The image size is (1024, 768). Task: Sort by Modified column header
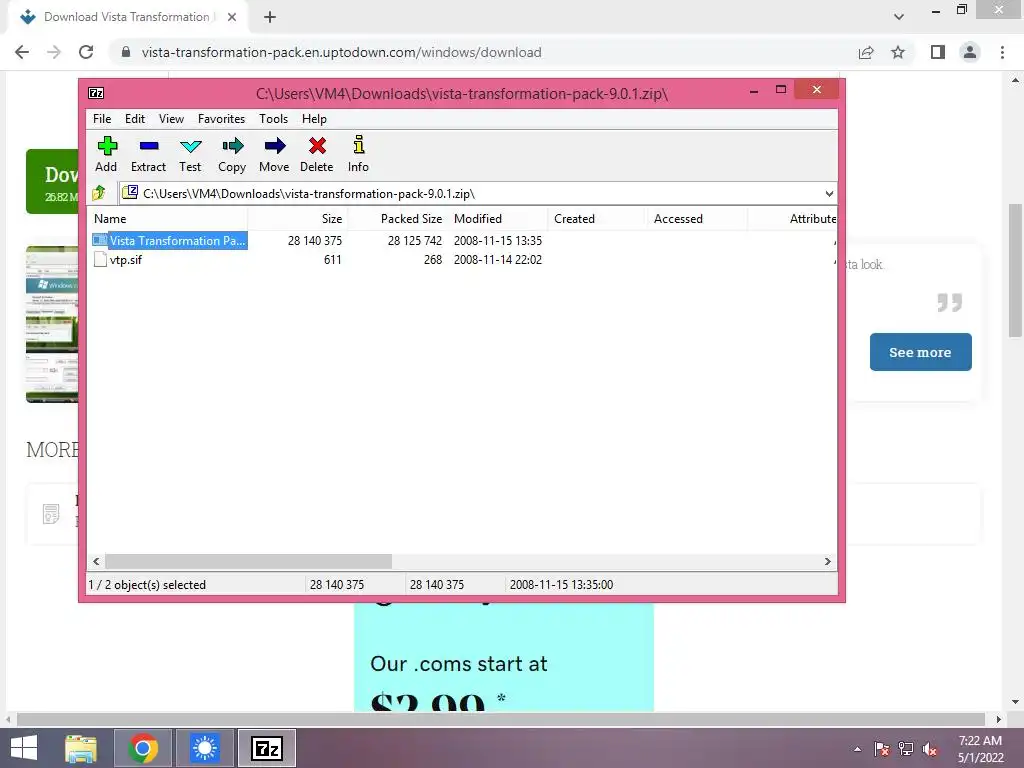(x=498, y=219)
